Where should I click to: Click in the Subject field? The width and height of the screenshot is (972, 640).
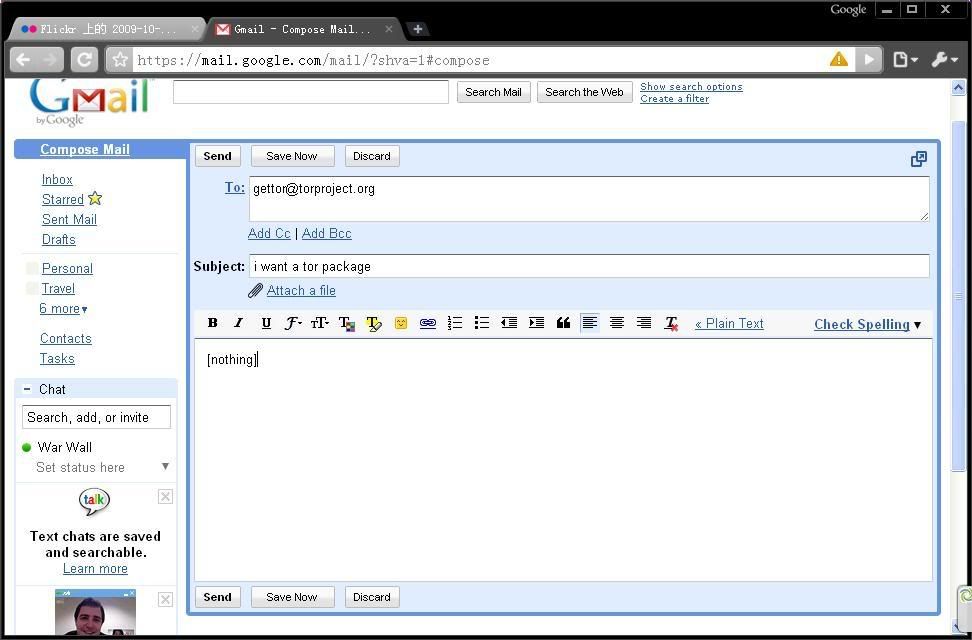589,266
